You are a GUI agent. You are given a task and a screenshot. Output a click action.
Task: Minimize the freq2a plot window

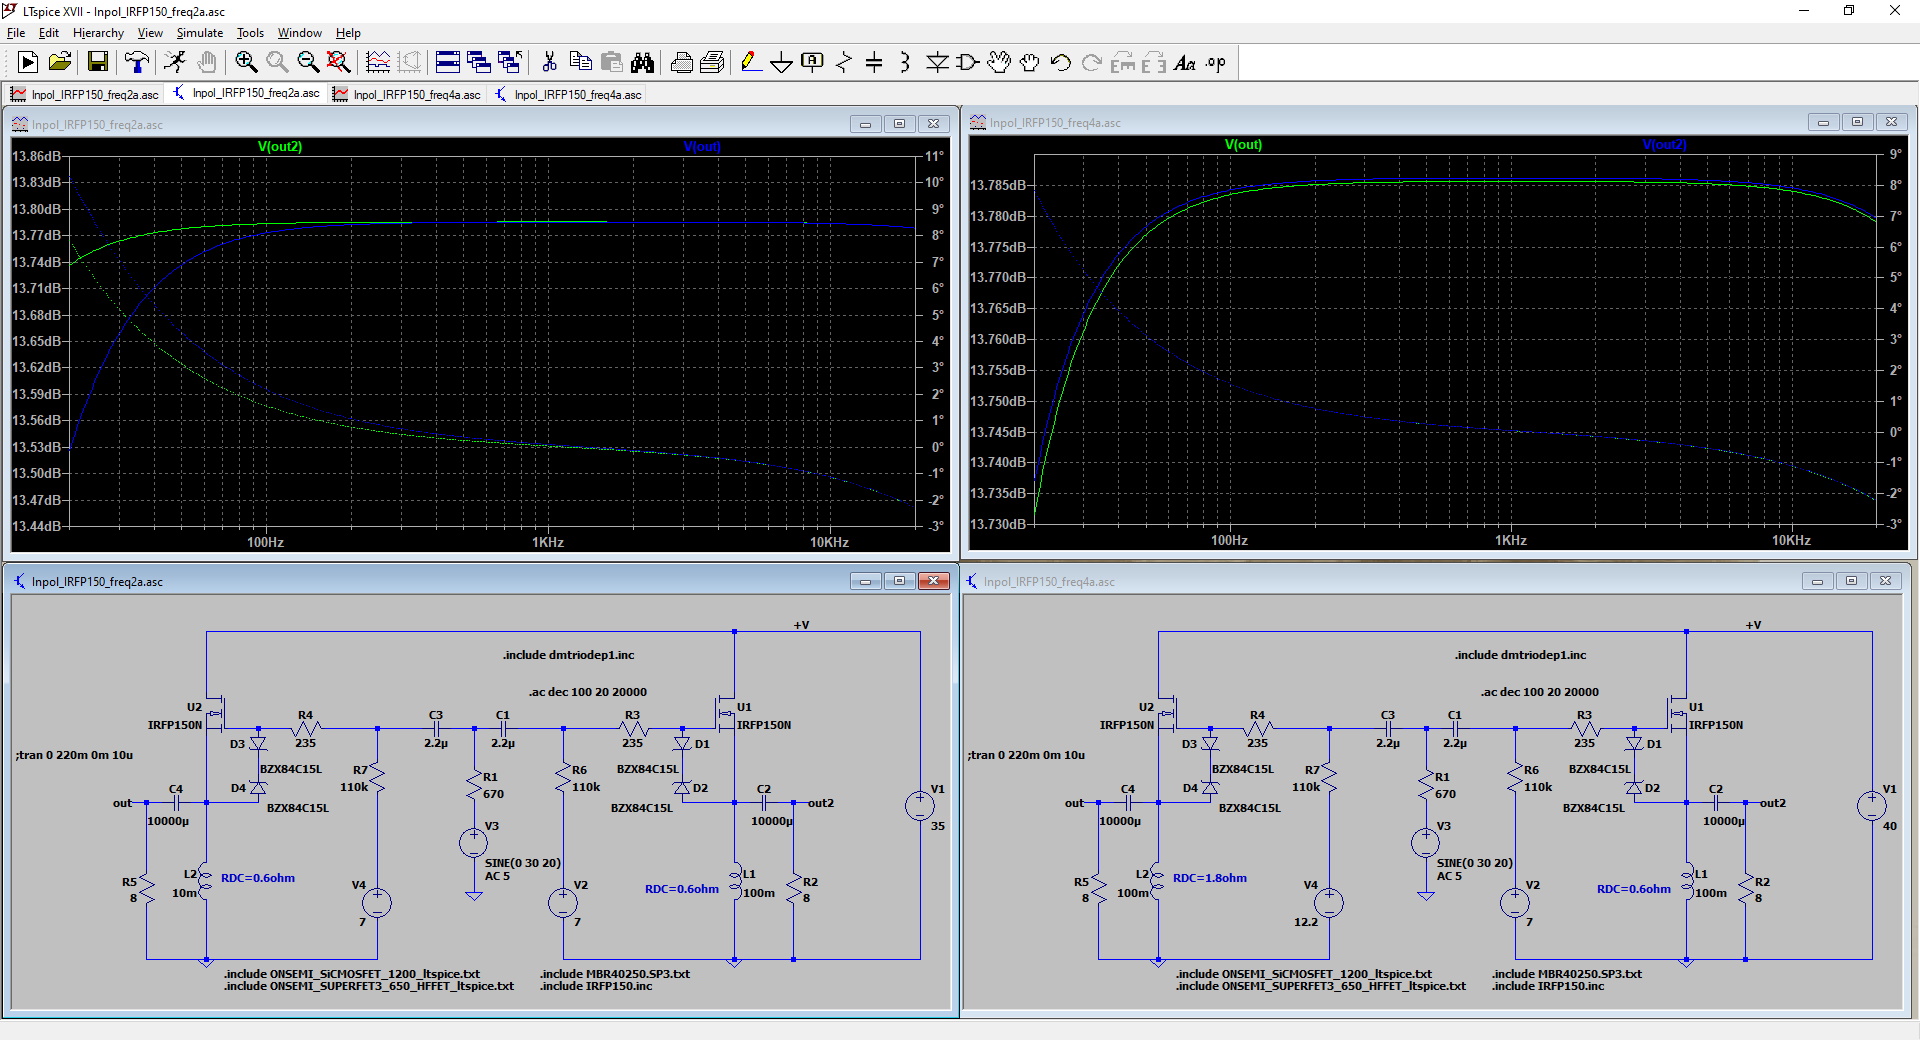pos(865,124)
